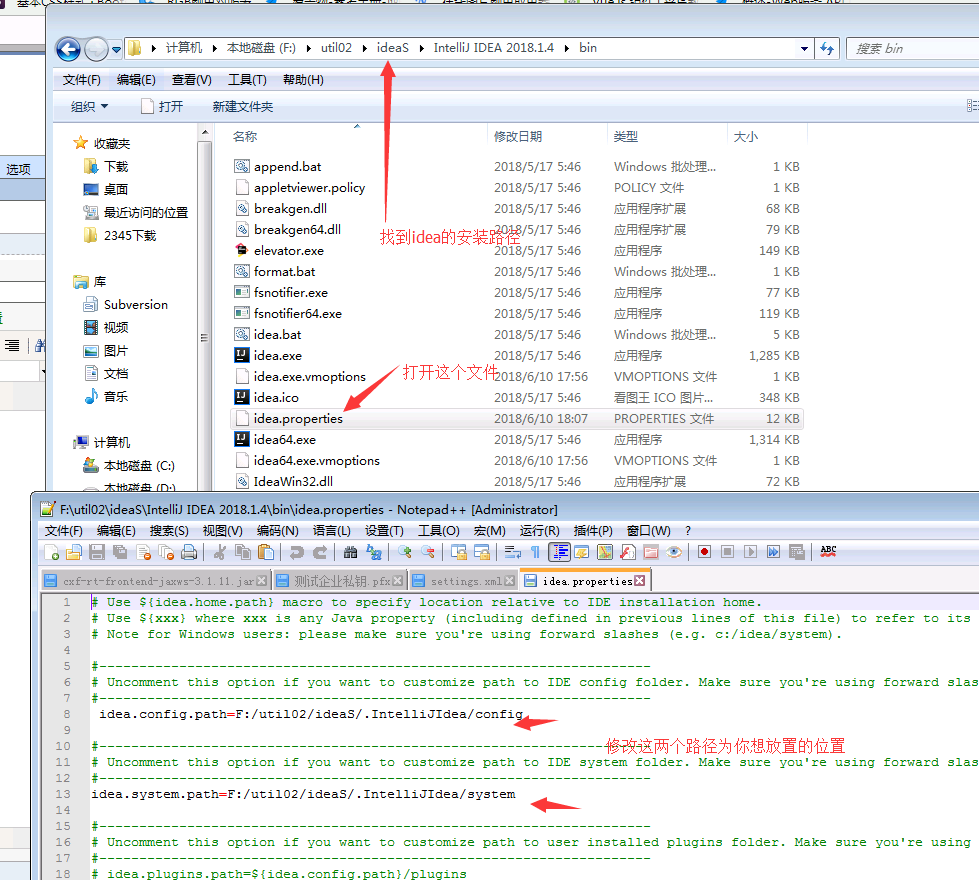This screenshot has width=979, height=880.
Task: Click the Copy icon in Notepad++ toolbar
Action: pos(242,552)
